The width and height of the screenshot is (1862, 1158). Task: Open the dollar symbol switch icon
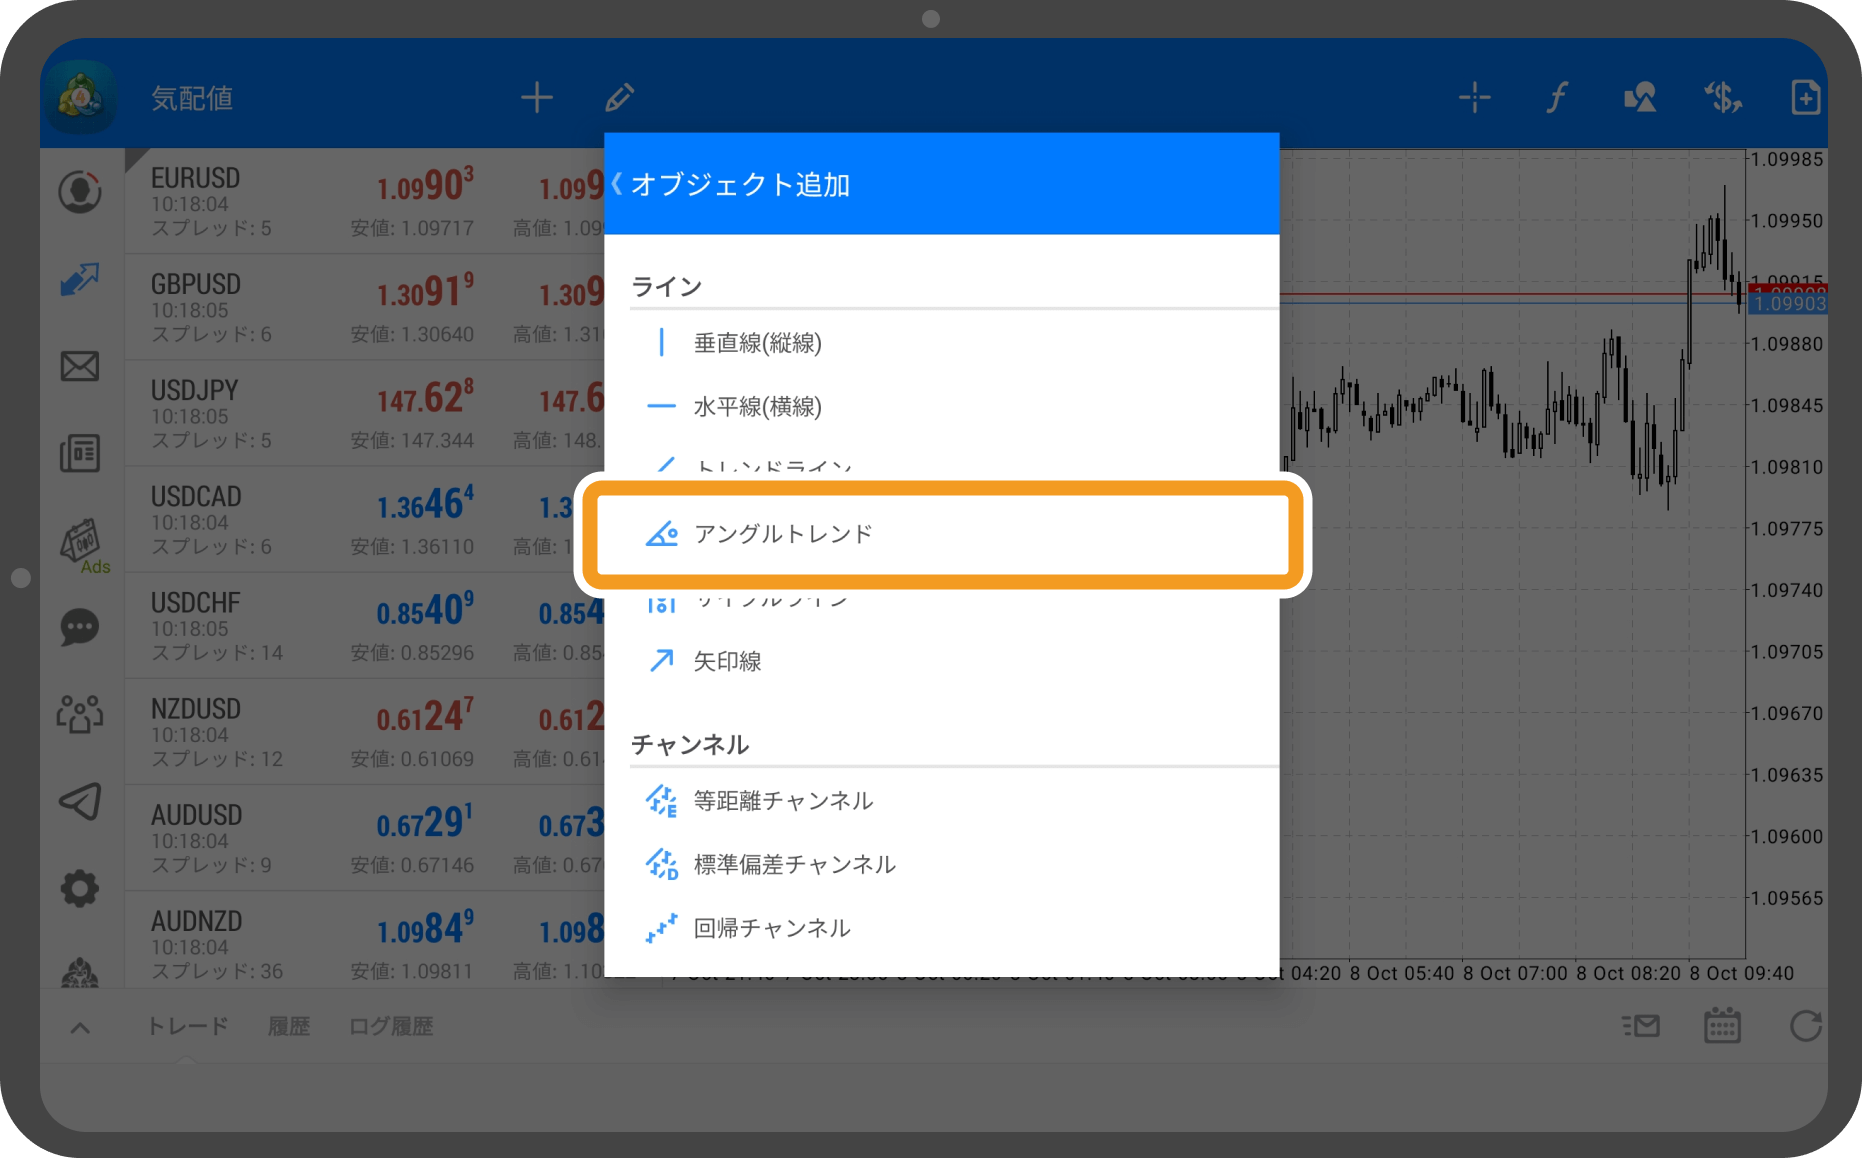coord(1723,98)
